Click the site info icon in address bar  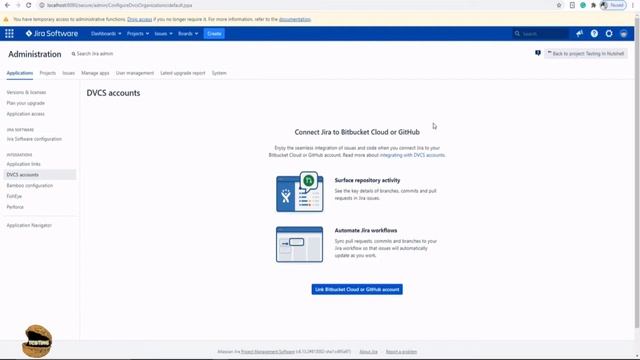42,5
